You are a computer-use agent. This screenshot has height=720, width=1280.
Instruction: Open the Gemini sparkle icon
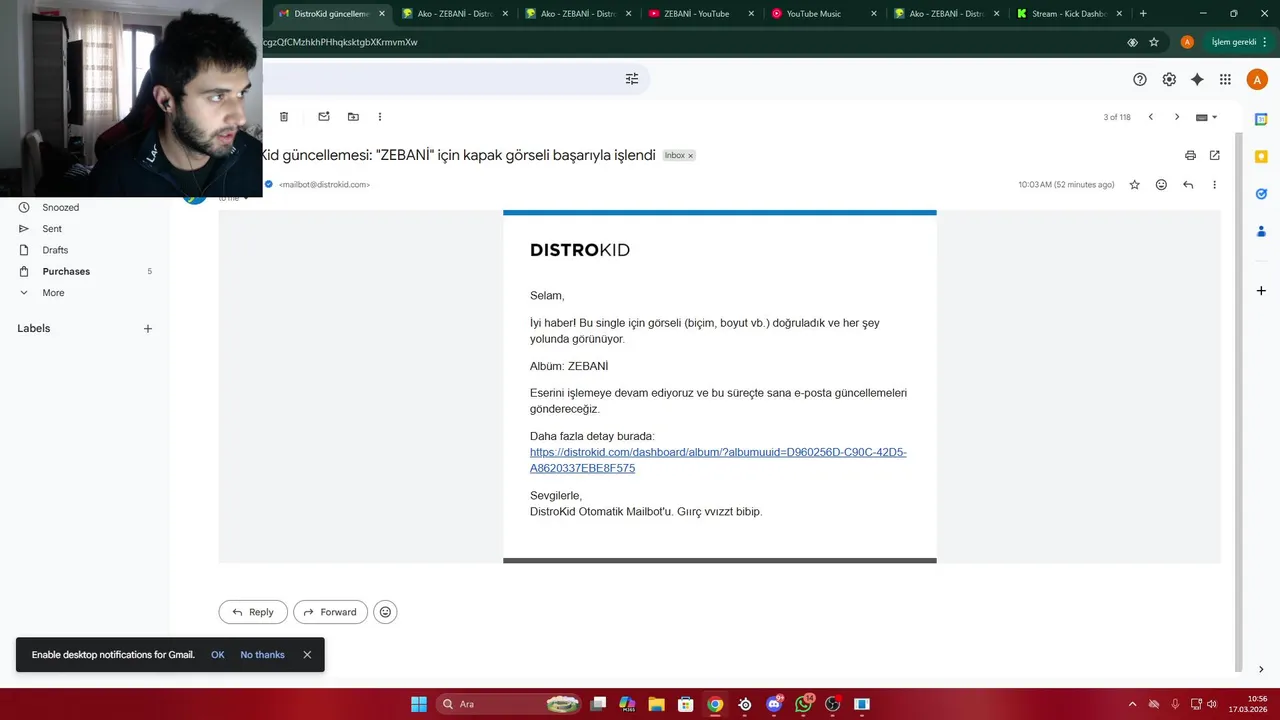(1197, 79)
